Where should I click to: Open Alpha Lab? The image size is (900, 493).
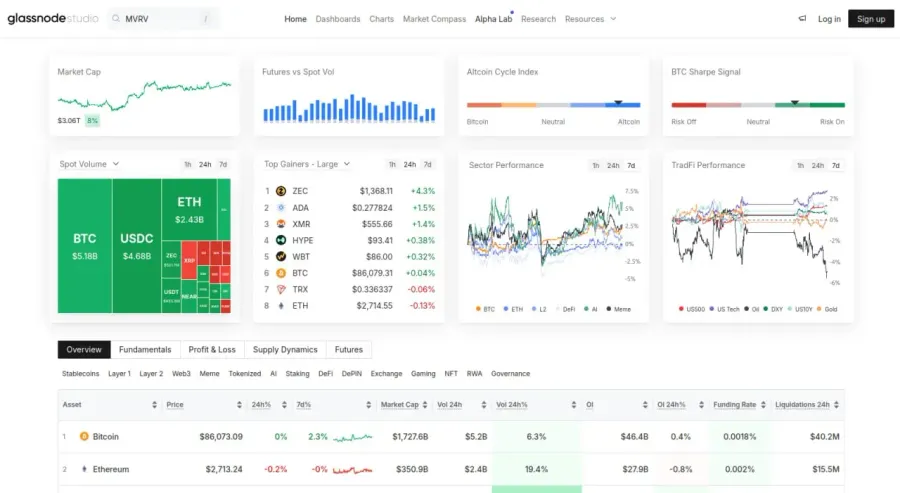tap(494, 19)
